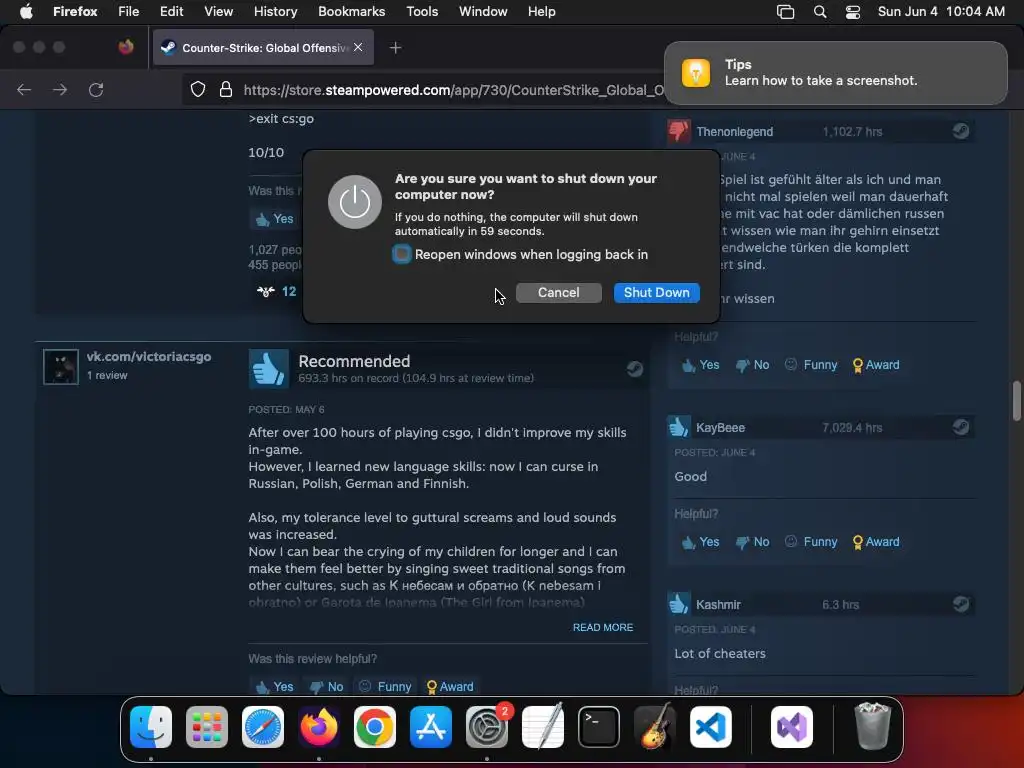Switch to Firefox in the Dock
Viewport: 1024px width, 768px height.
click(319, 727)
